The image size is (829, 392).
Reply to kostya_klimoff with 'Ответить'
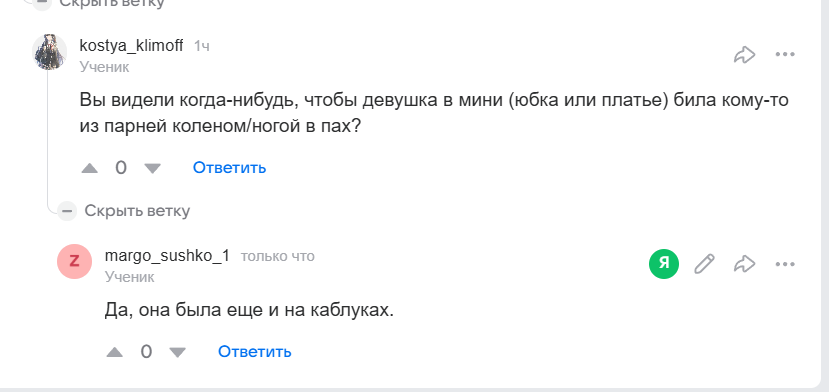click(x=229, y=168)
